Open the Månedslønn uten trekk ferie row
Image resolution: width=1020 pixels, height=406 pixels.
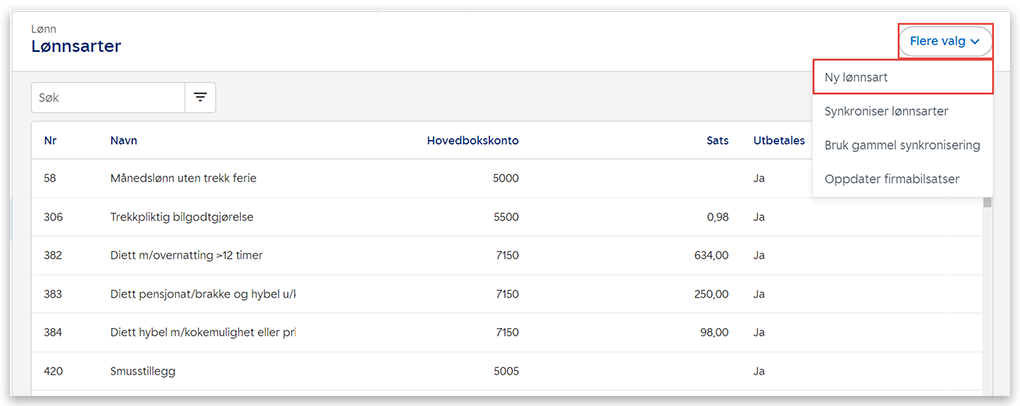pos(183,178)
